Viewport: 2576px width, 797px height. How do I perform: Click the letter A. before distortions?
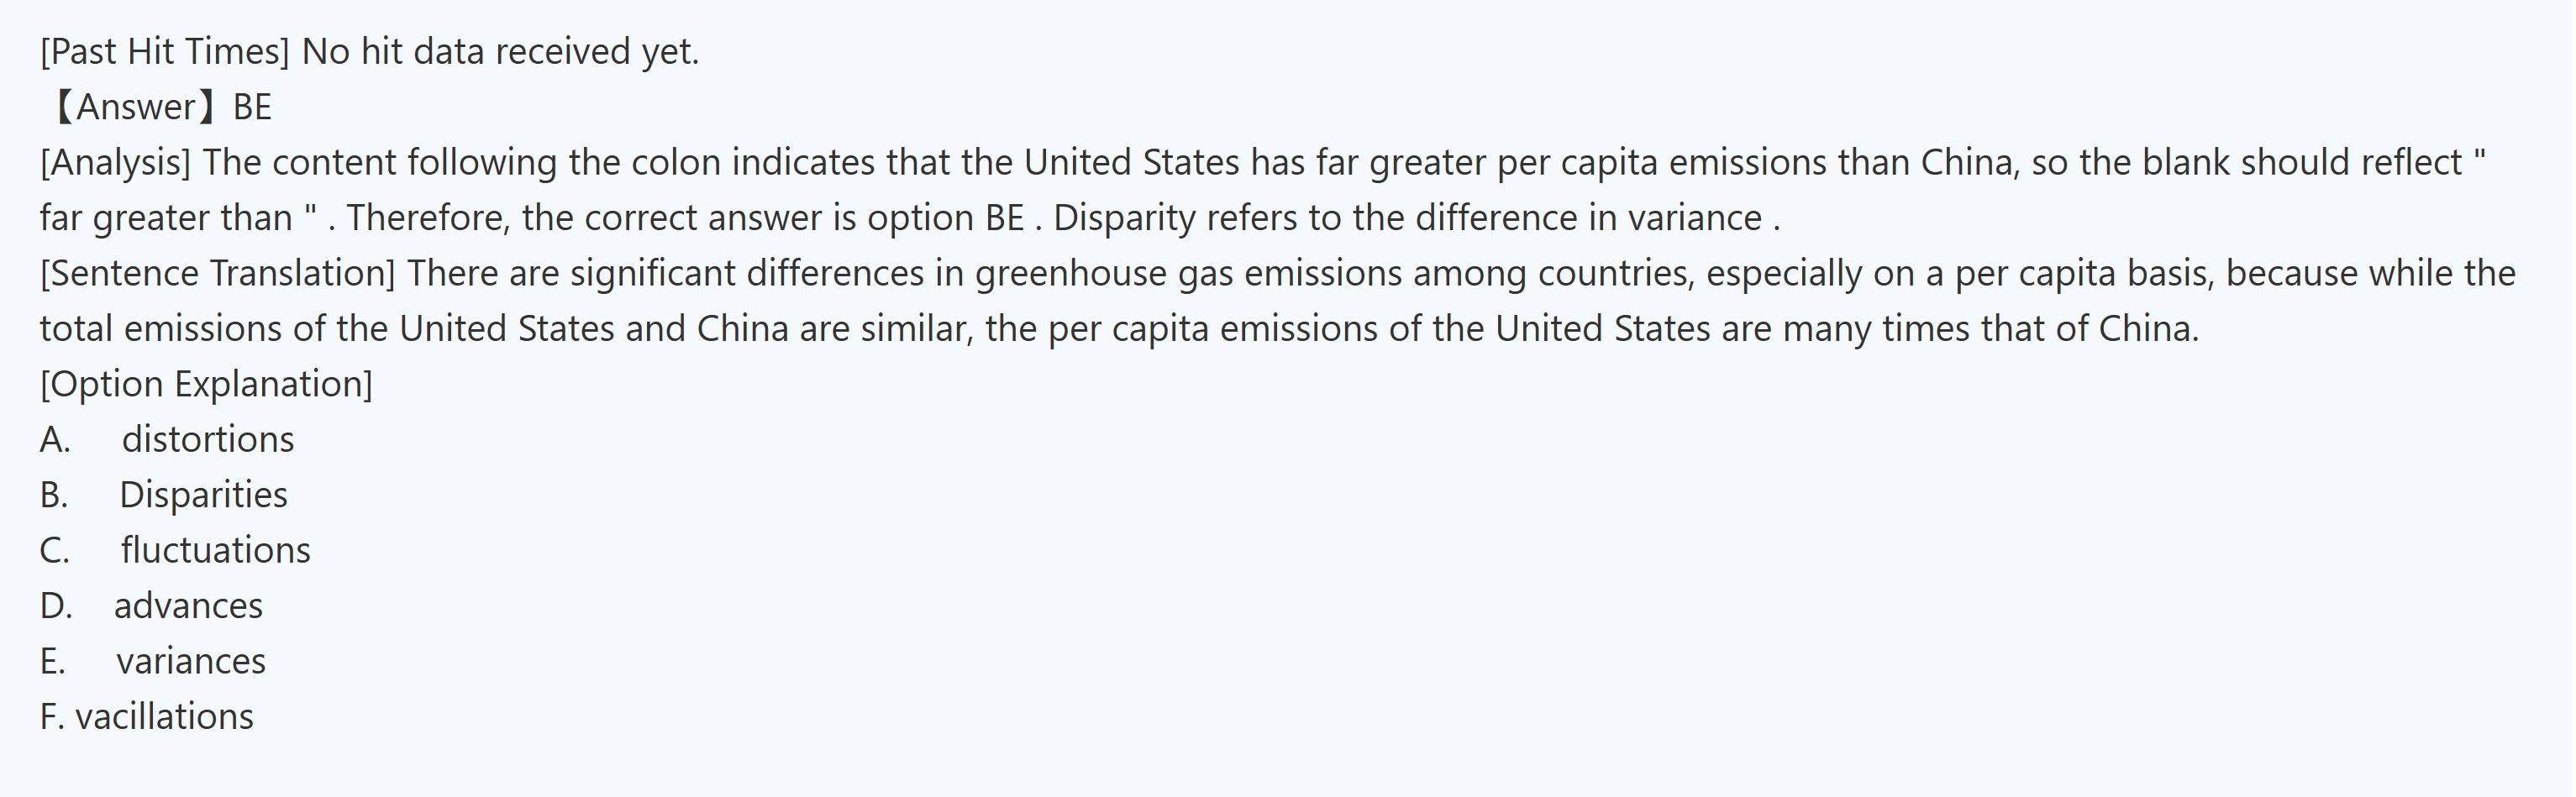pos(55,440)
